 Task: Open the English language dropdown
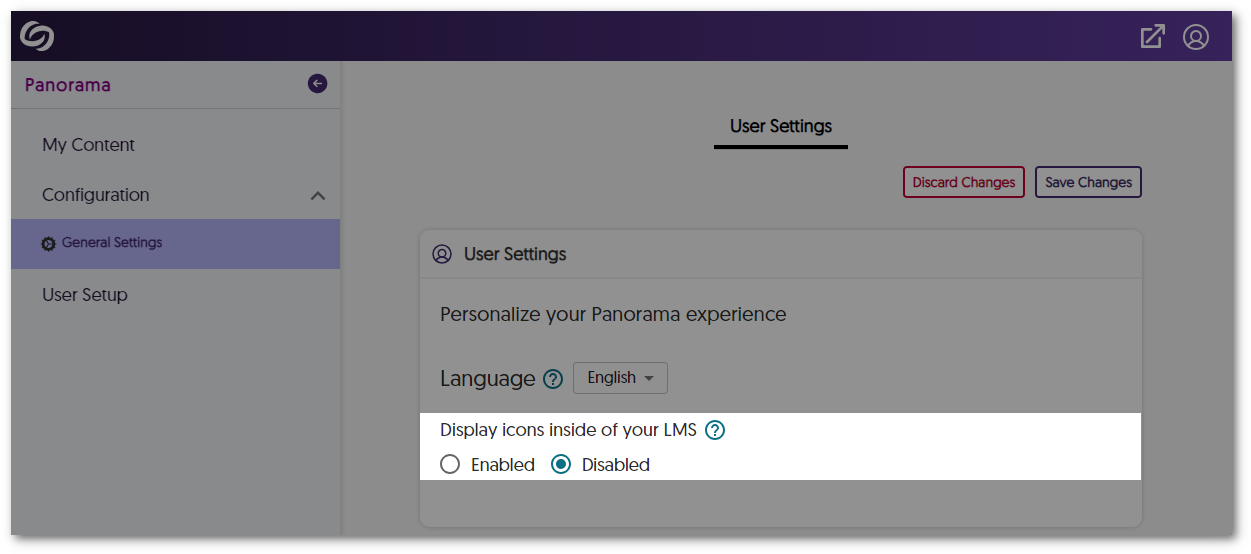tap(620, 378)
